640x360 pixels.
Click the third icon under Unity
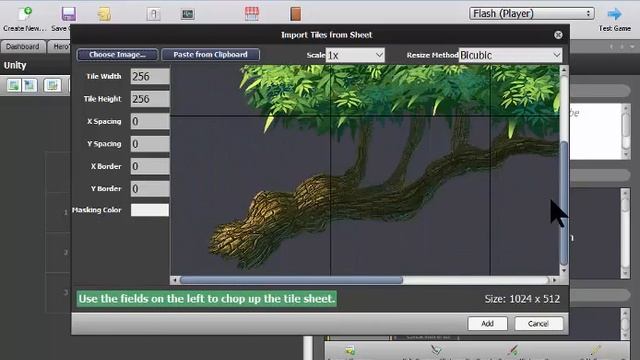tap(52, 85)
